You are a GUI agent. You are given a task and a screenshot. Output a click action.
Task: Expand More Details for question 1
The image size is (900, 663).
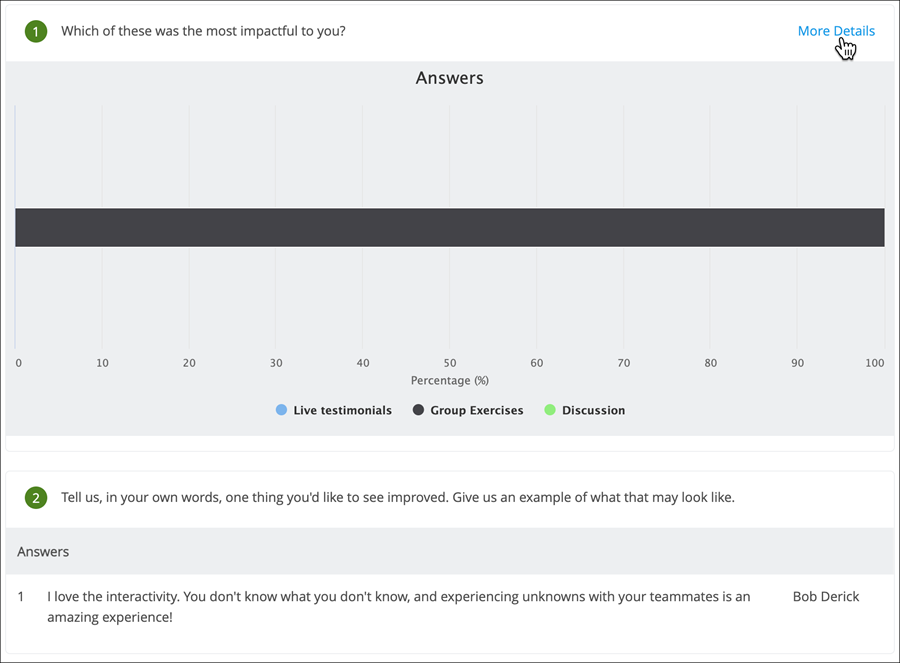coord(836,30)
